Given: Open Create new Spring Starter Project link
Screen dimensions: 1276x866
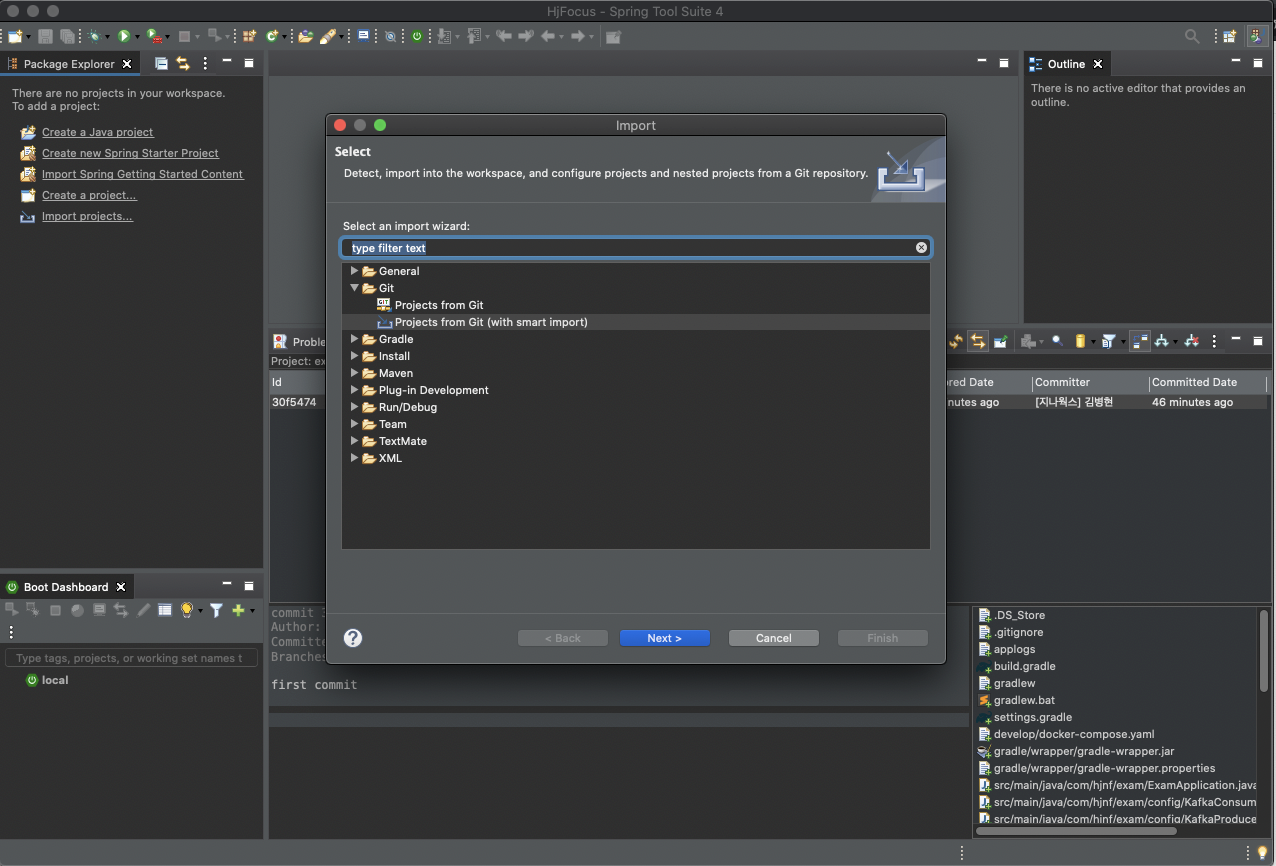Looking at the screenshot, I should [130, 153].
